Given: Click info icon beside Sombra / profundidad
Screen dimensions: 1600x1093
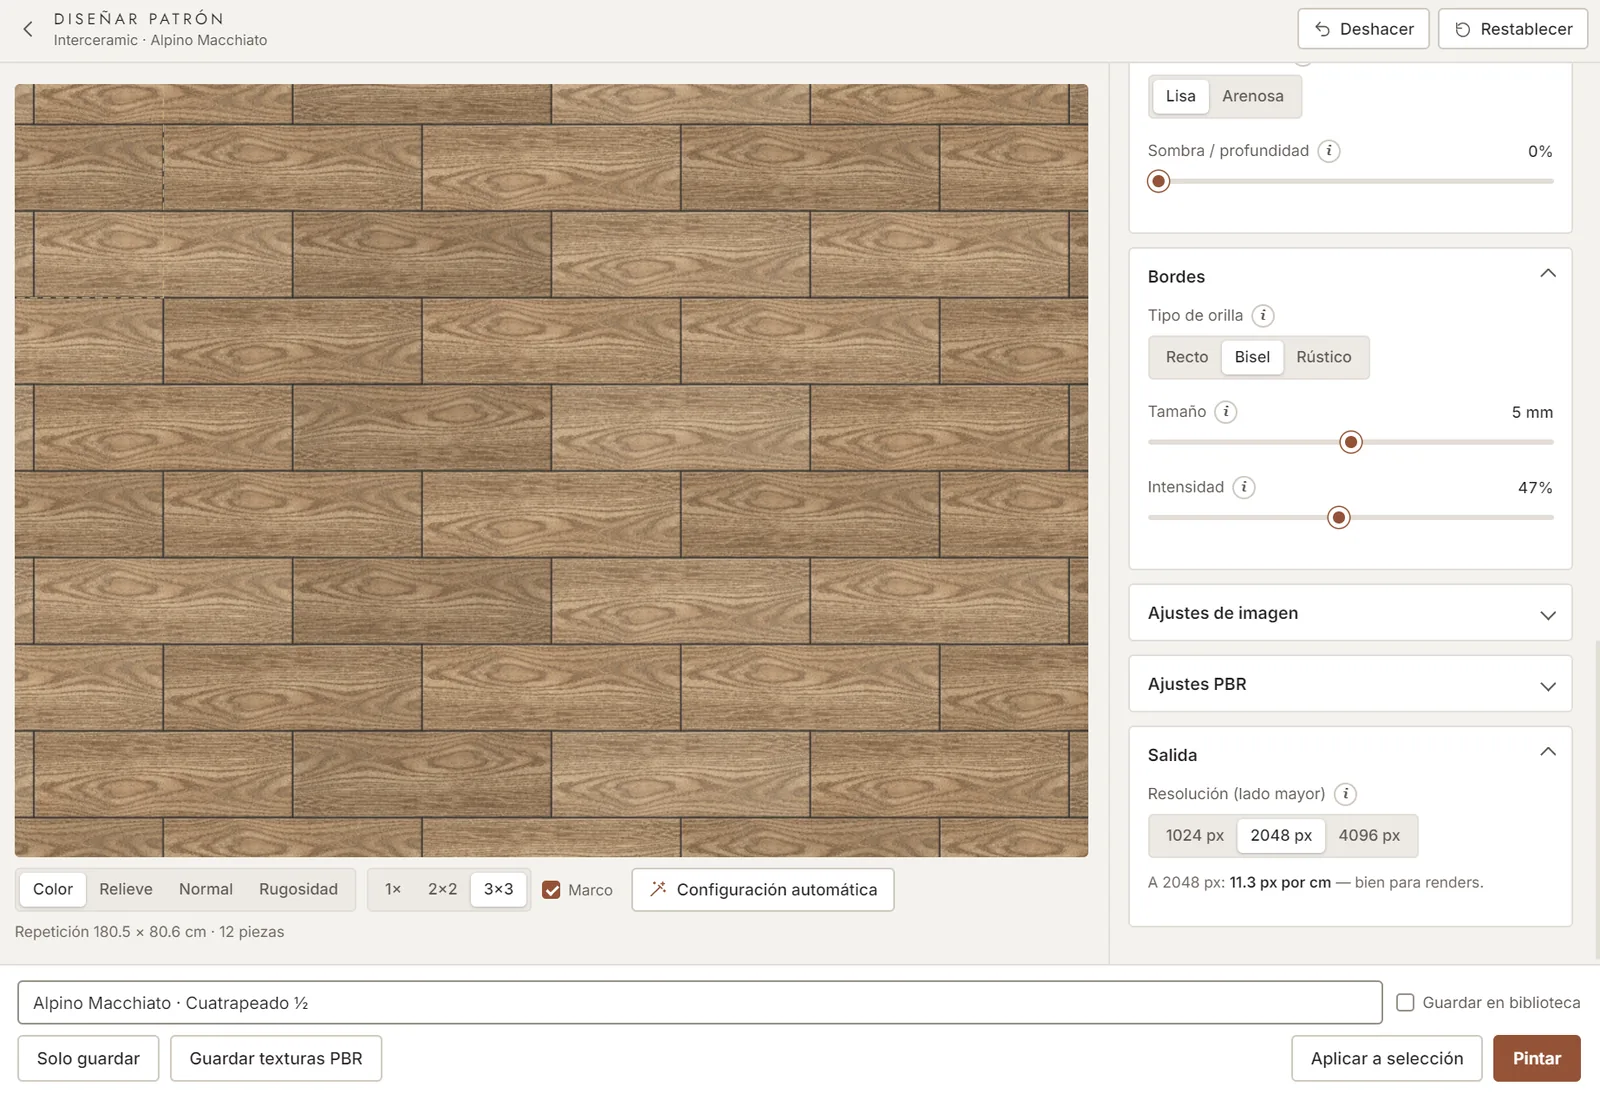Looking at the screenshot, I should [x=1329, y=151].
